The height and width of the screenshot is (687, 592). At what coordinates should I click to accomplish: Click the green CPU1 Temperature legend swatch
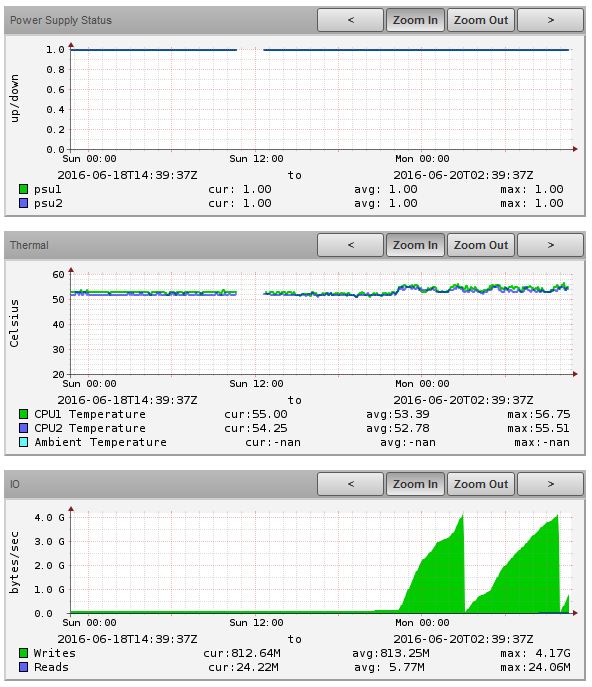click(24, 414)
